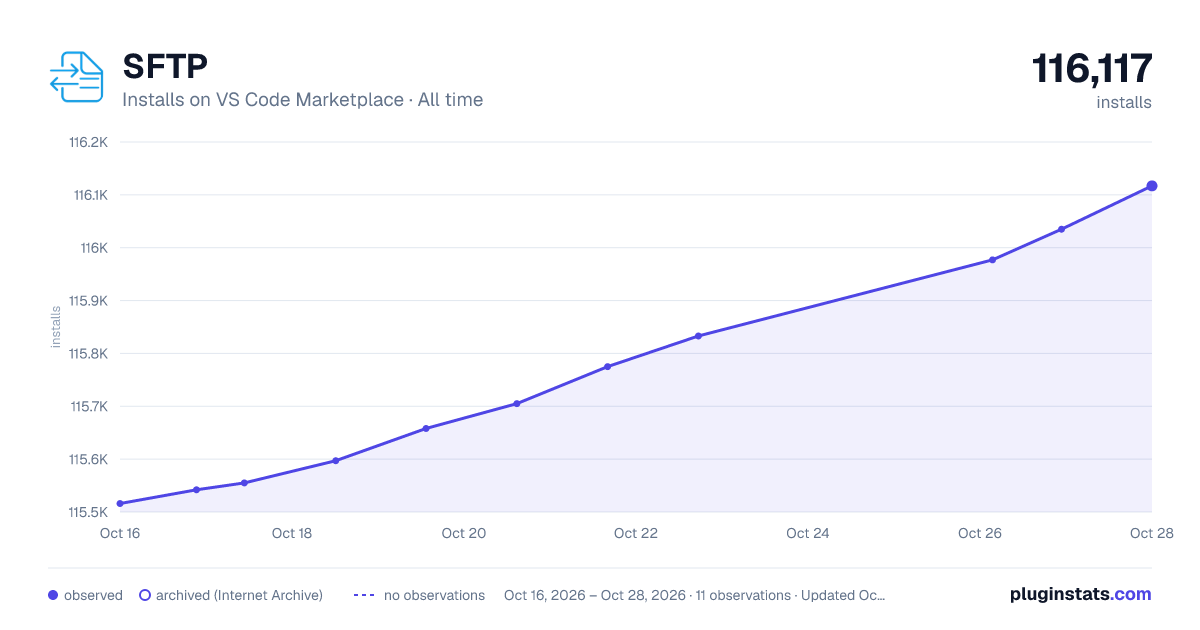Click the data point just above 116K

tap(1061, 229)
